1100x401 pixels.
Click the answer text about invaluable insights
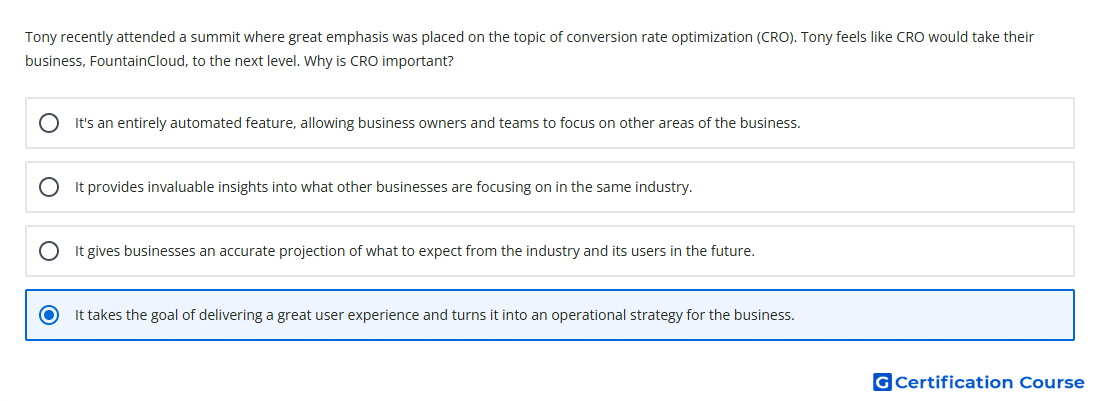pos(384,187)
